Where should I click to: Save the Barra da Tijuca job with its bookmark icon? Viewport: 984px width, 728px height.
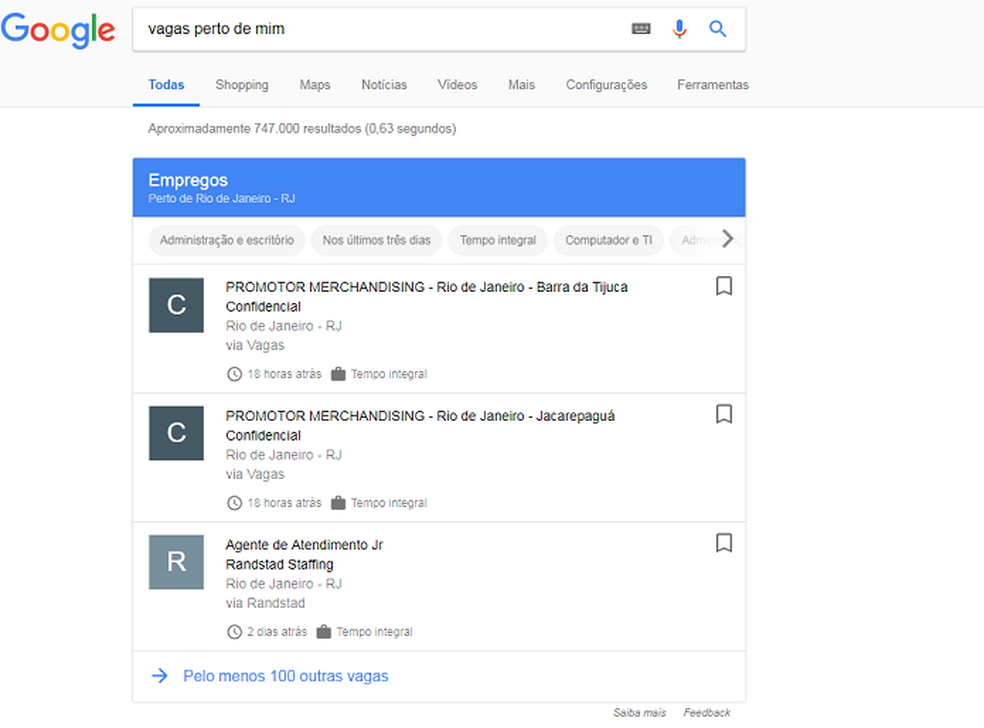click(x=724, y=286)
